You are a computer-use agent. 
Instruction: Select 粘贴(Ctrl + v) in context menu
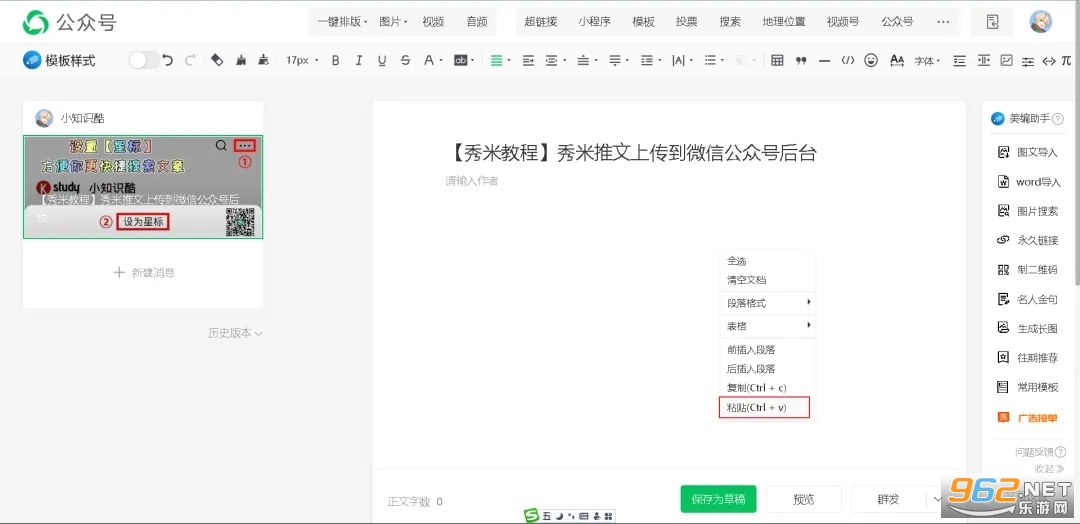(764, 408)
